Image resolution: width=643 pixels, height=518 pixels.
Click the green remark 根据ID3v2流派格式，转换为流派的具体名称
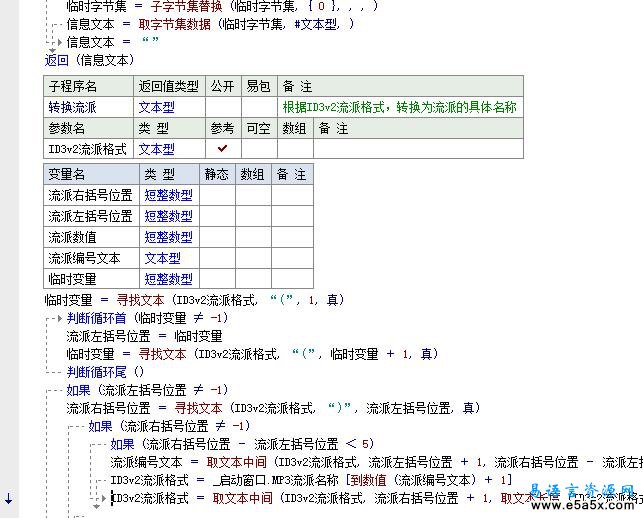click(399, 107)
